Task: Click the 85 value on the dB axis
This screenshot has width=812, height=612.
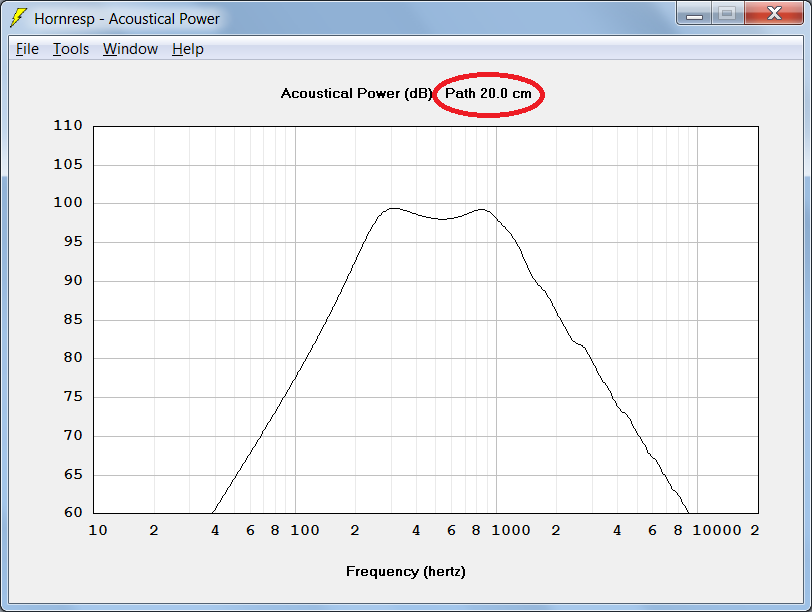Action: 73,319
